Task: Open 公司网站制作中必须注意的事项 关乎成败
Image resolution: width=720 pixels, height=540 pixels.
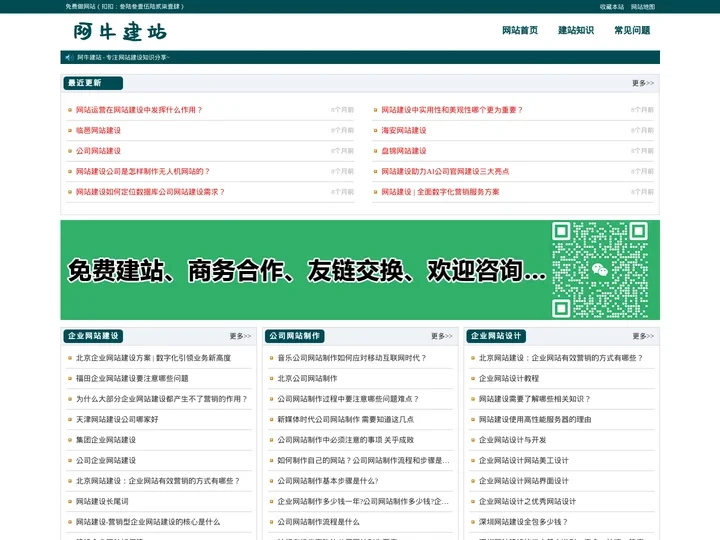Action: pos(346,440)
